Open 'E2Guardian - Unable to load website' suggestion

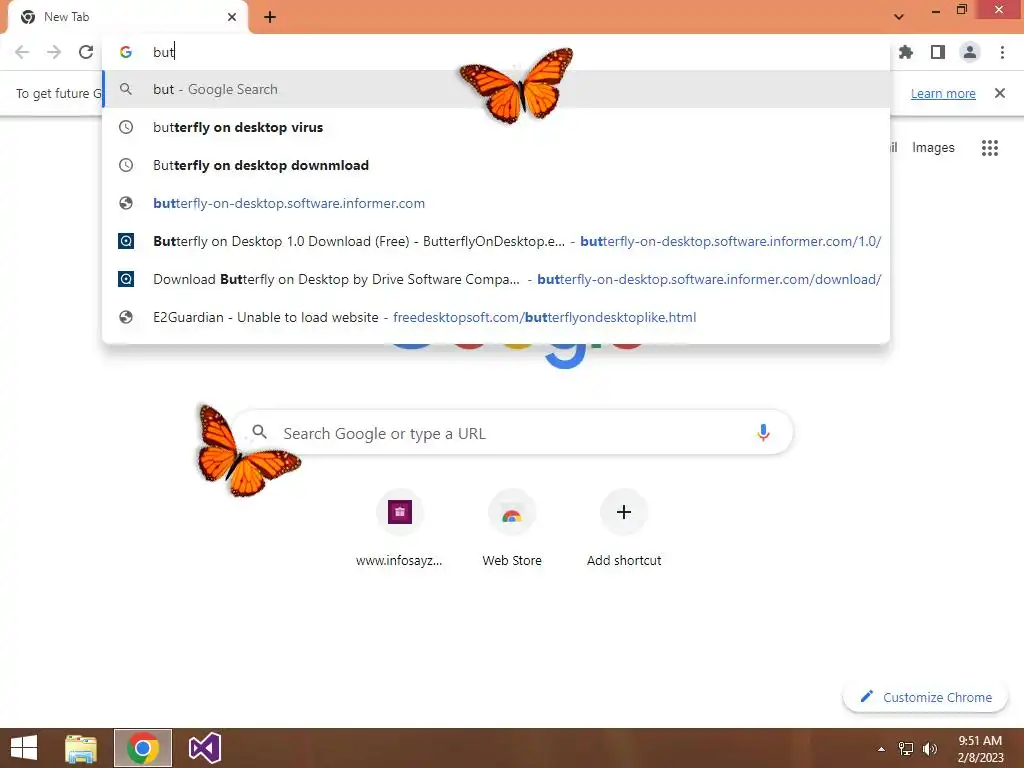tap(496, 317)
